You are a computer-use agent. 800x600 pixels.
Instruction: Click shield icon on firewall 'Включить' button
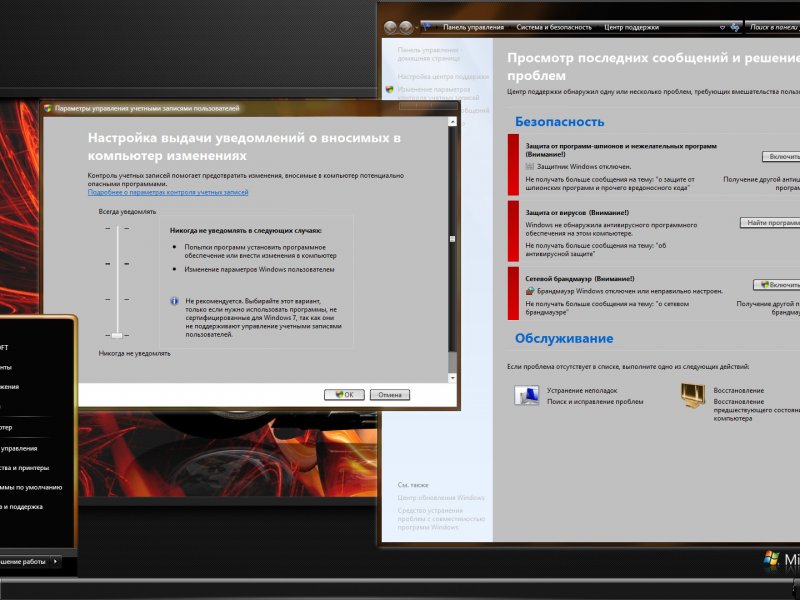[764, 285]
